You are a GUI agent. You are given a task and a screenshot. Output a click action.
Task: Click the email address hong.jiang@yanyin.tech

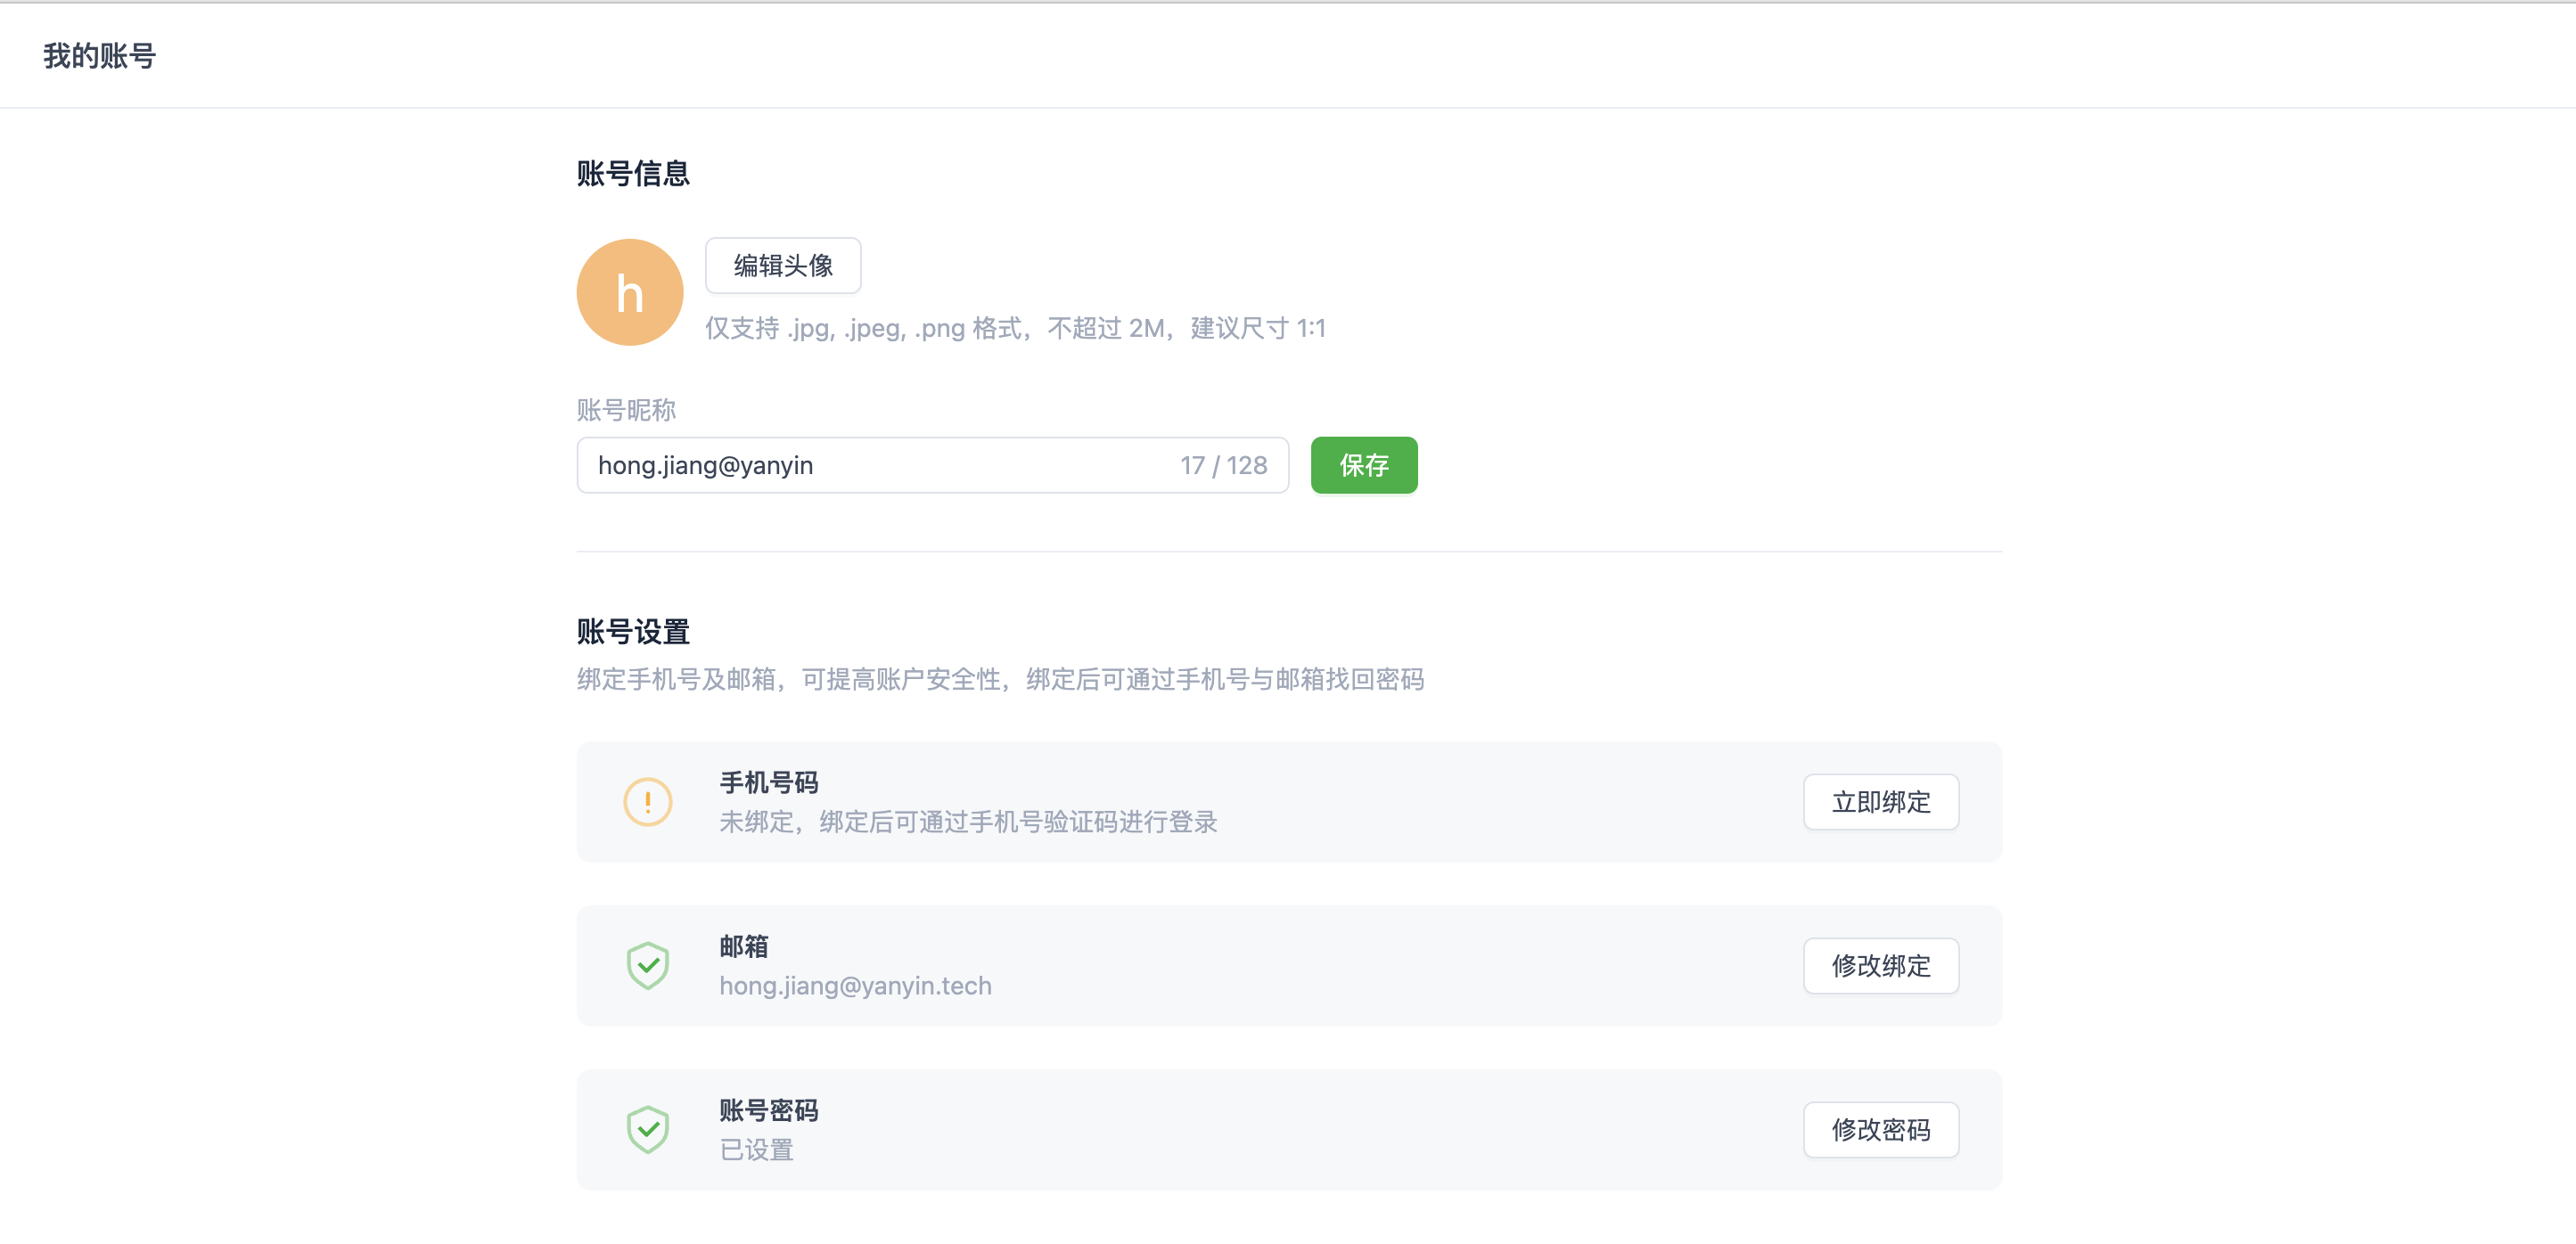[x=855, y=985]
